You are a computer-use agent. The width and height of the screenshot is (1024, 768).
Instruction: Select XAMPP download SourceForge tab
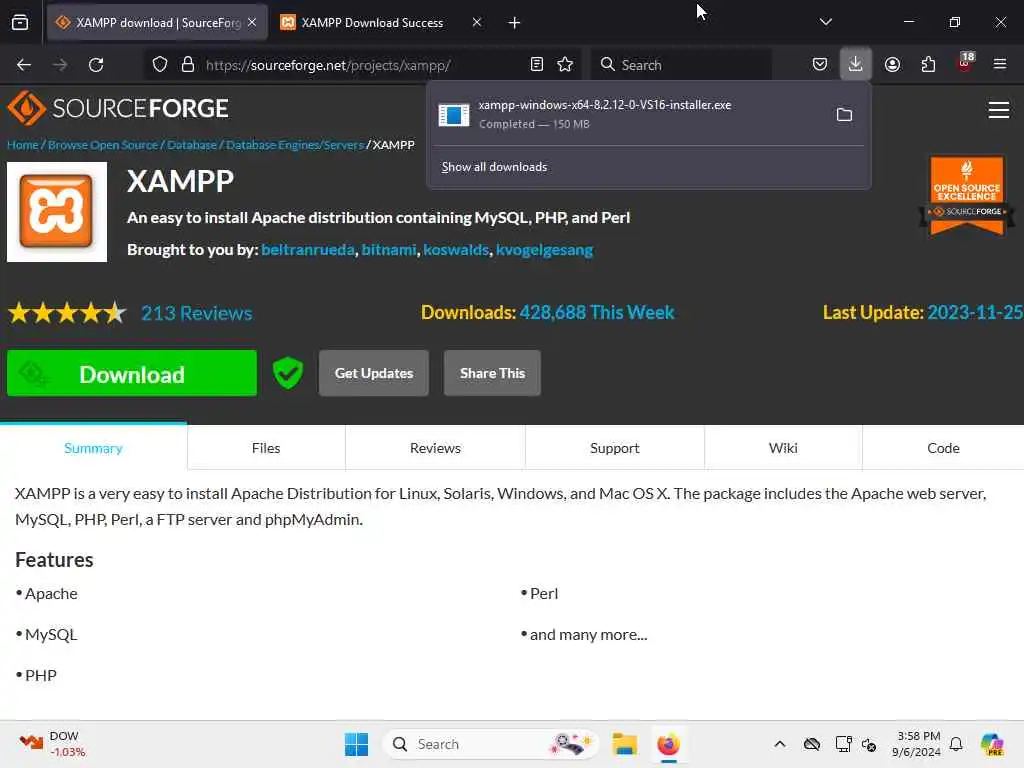click(x=157, y=23)
